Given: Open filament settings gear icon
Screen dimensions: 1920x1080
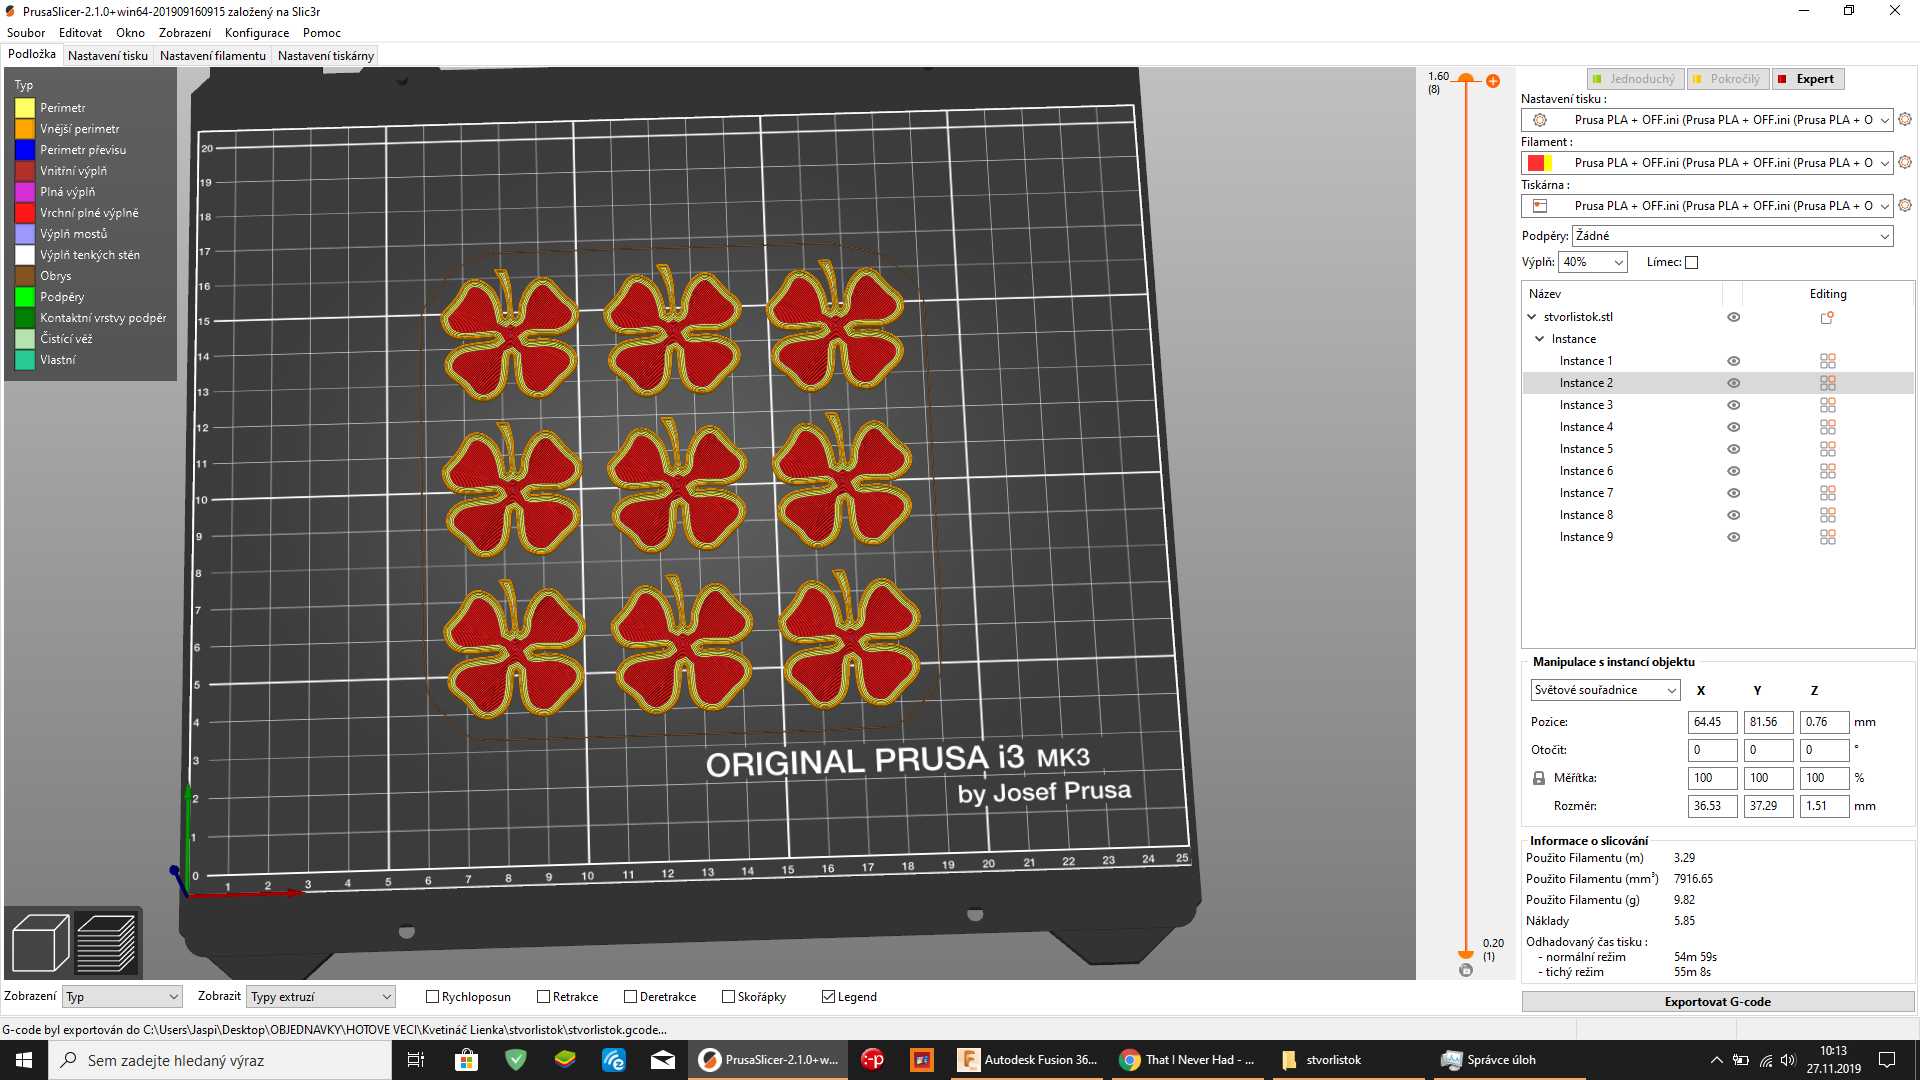Looking at the screenshot, I should 1905,163.
